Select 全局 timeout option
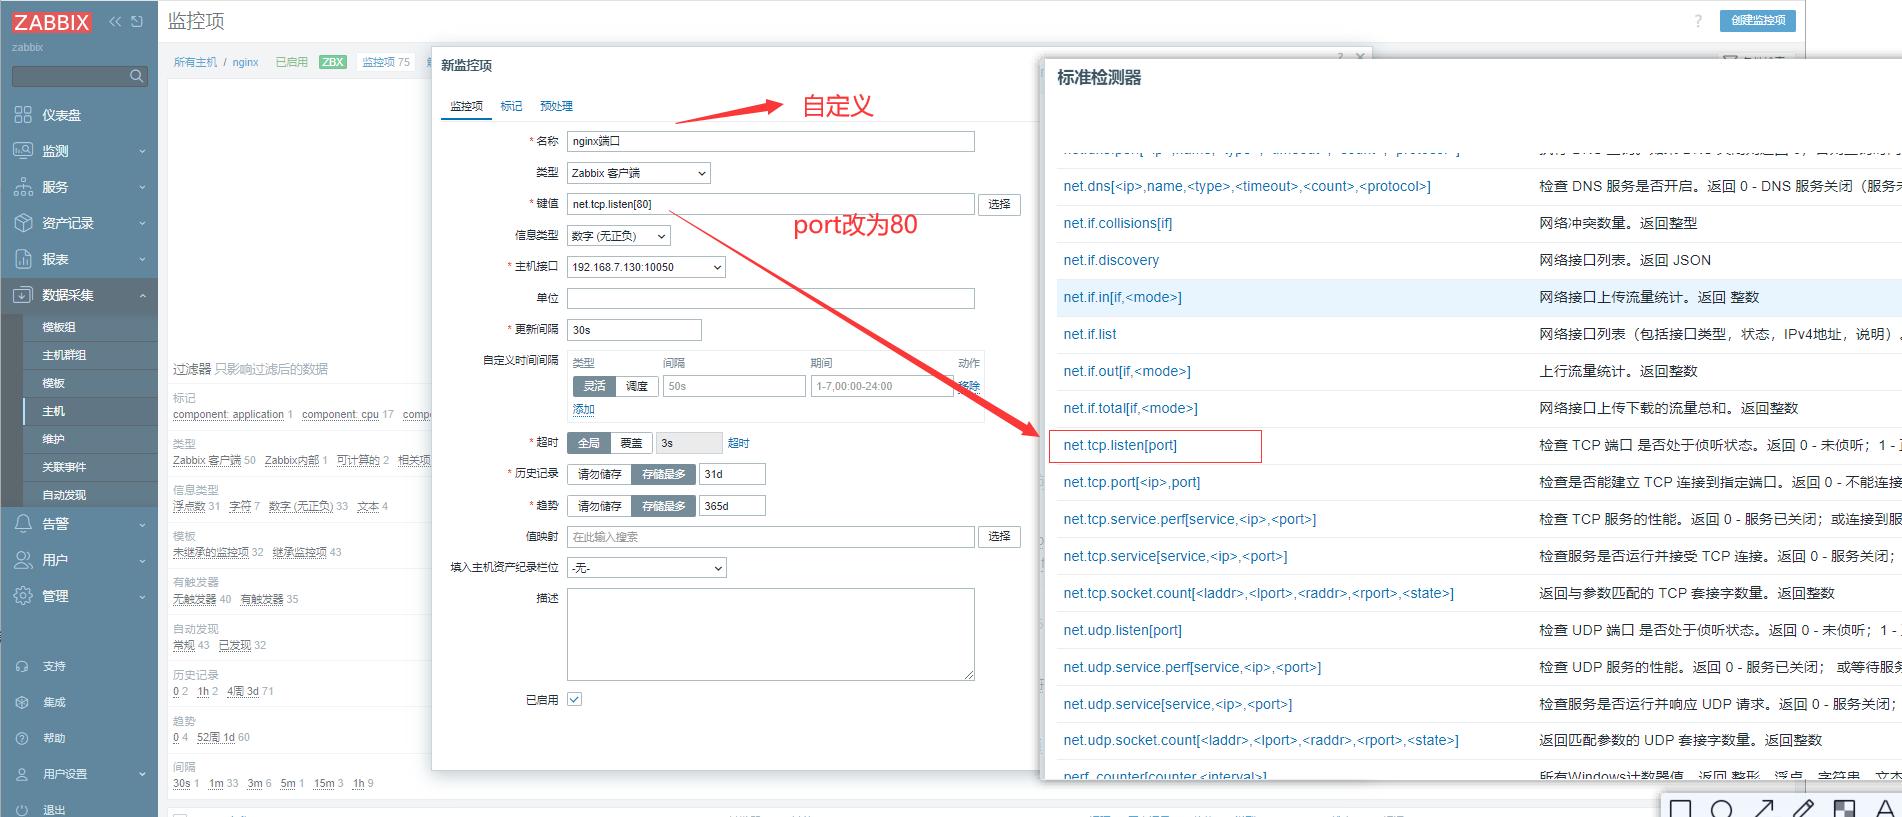This screenshot has width=1902, height=817. [589, 443]
